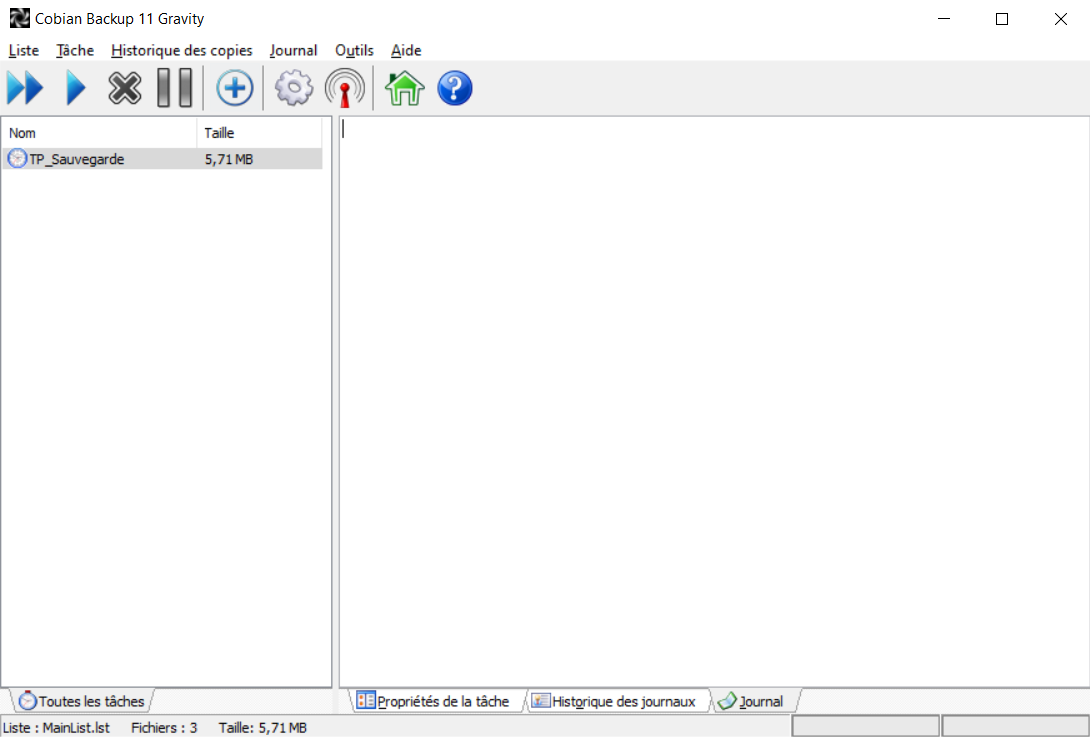This screenshot has height=737, width=1090.
Task: Click the red antenna broadcast icon
Action: [344, 88]
